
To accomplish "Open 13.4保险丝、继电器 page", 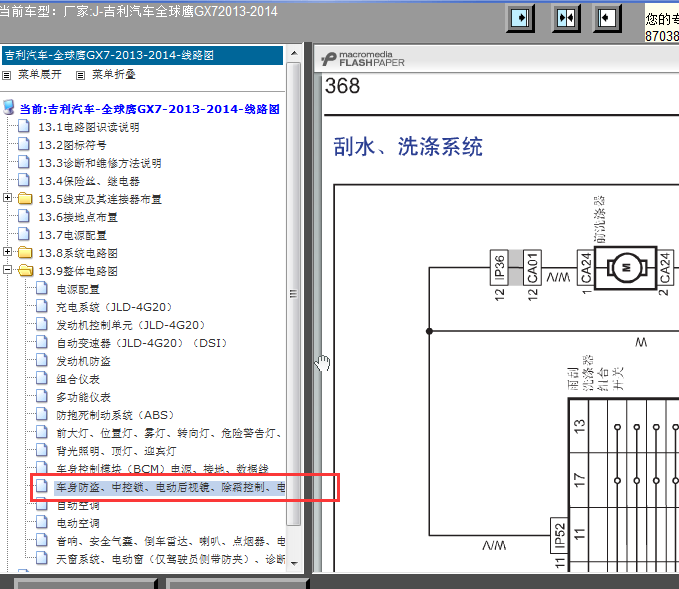I will pyautogui.click(x=89, y=181).
